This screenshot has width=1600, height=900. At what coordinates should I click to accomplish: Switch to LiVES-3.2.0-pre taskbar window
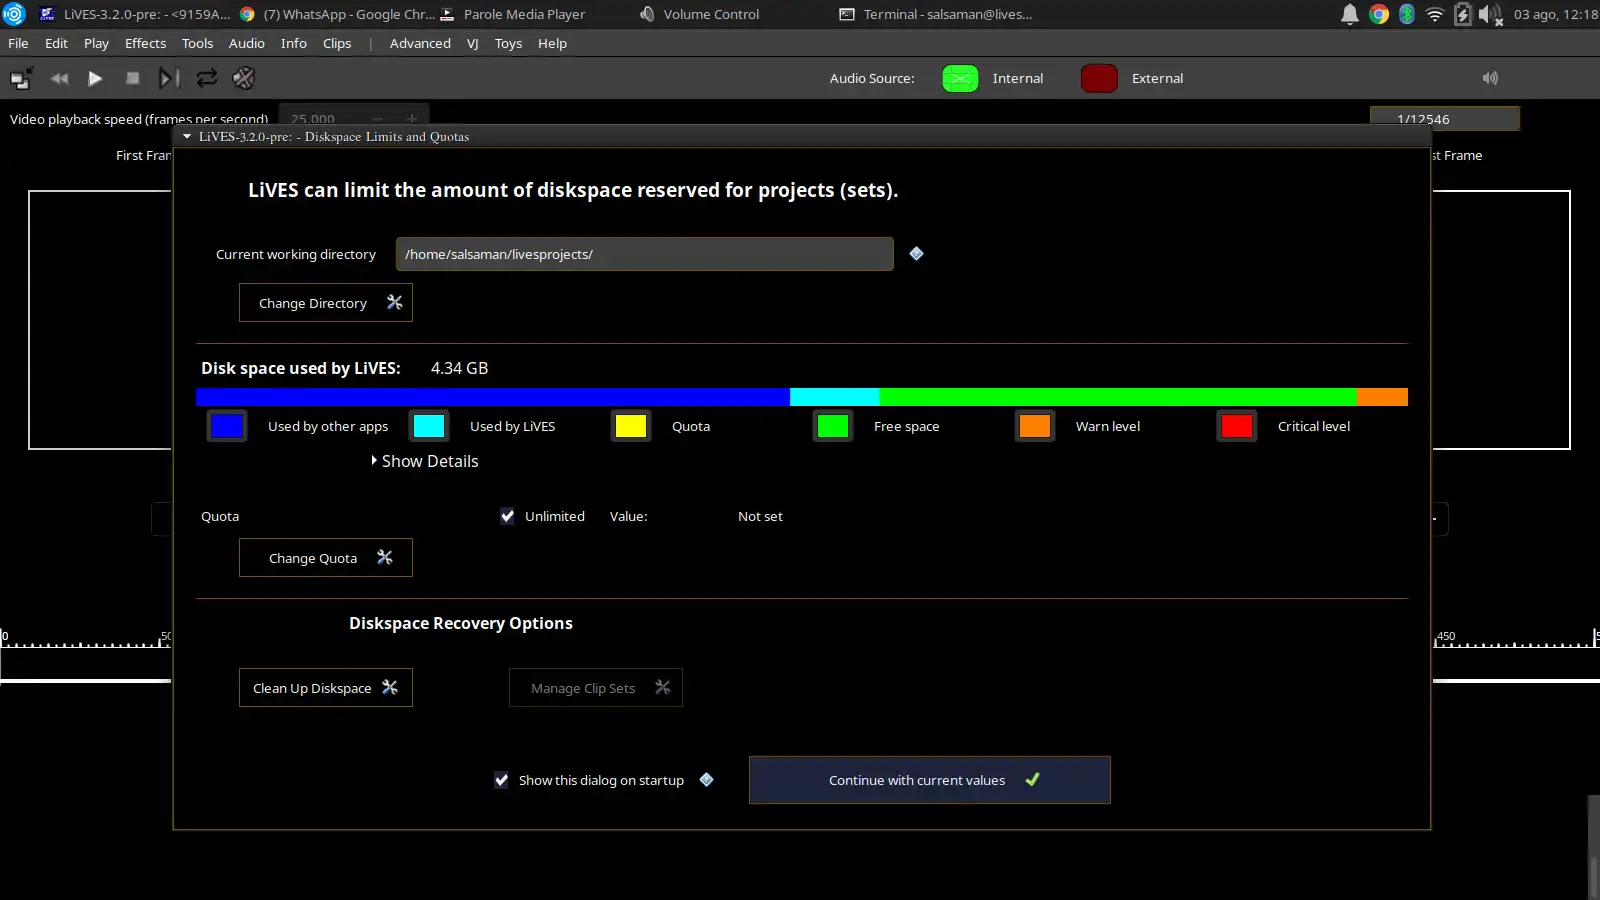click(134, 14)
